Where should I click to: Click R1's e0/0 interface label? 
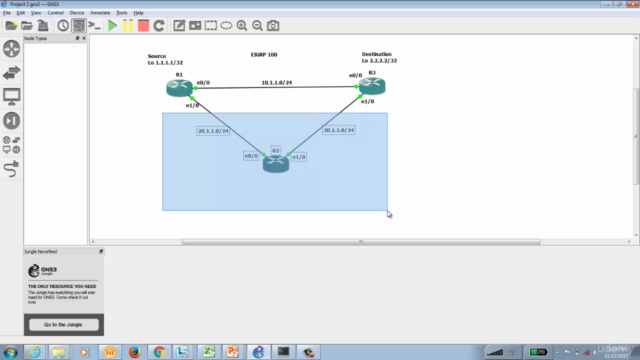tap(203, 82)
